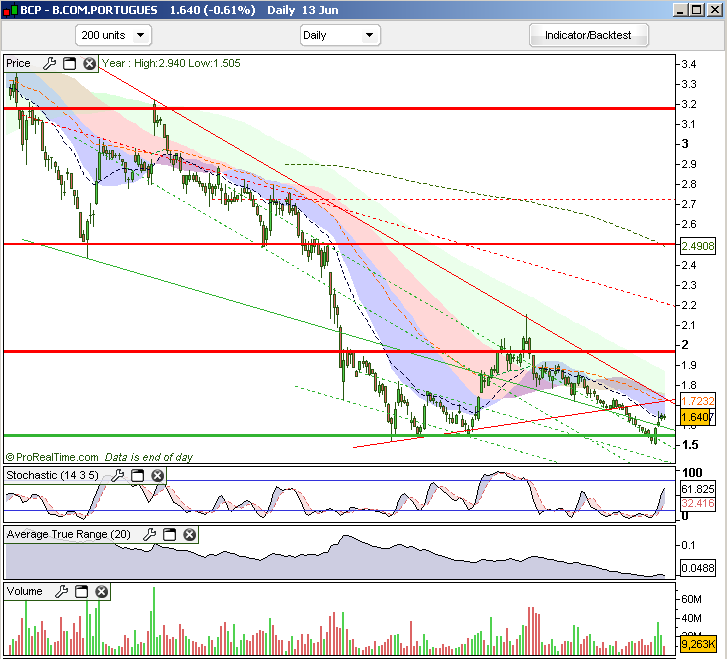
Task: Click the 0.0488 ATR value tag
Action: (x=698, y=568)
